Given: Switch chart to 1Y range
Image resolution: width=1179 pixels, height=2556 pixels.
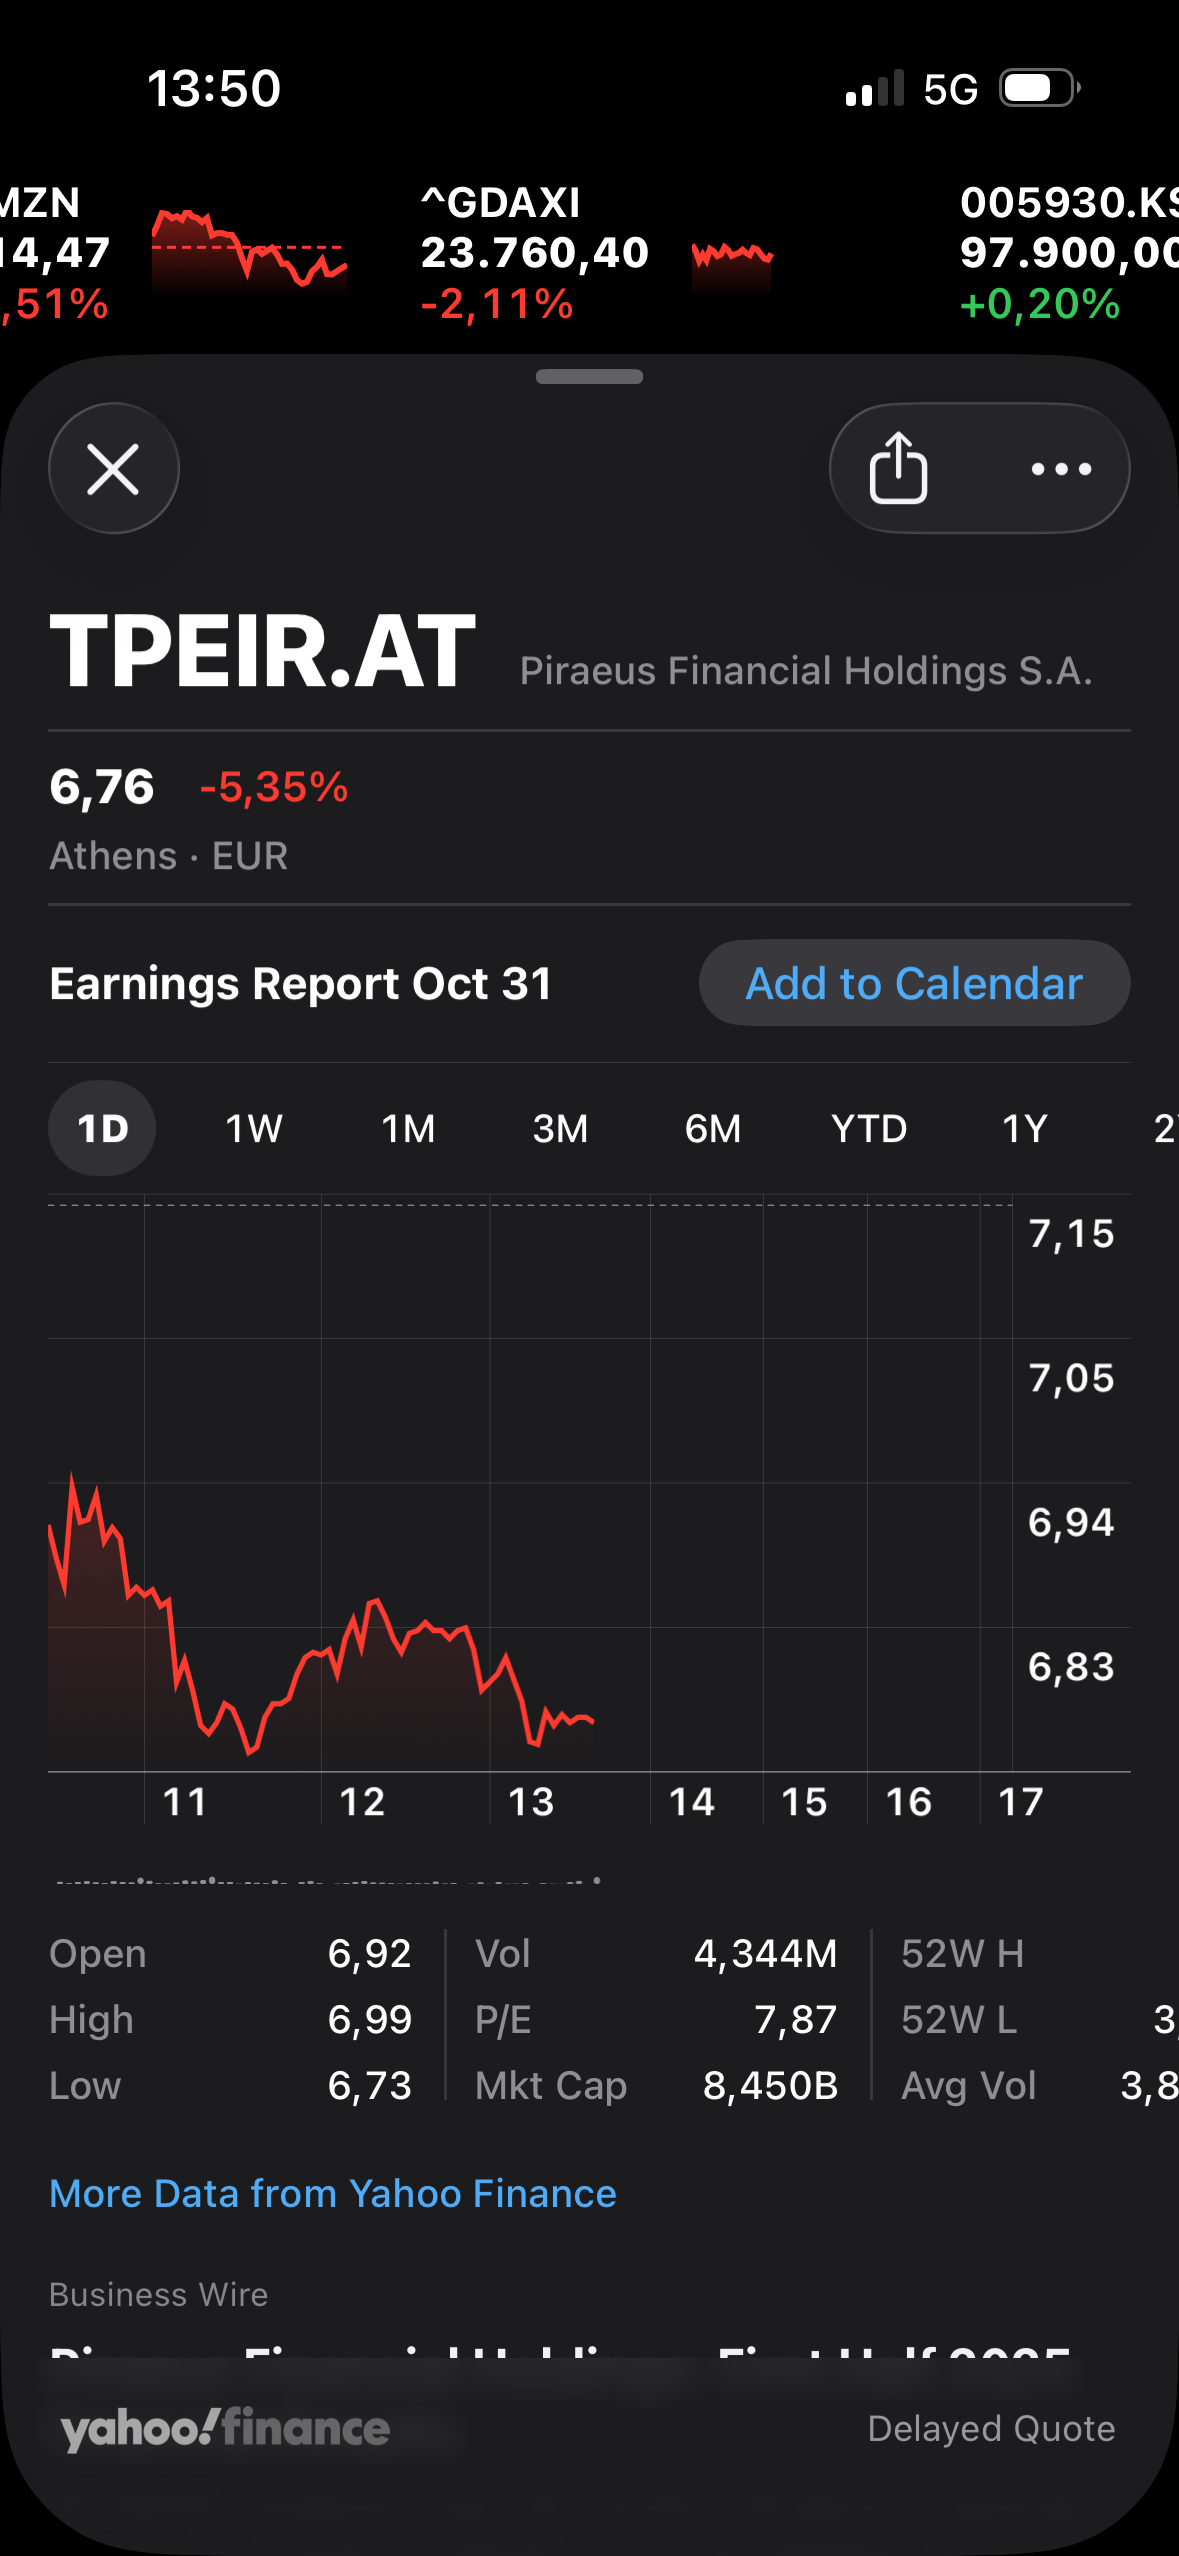Looking at the screenshot, I should click(1024, 1129).
